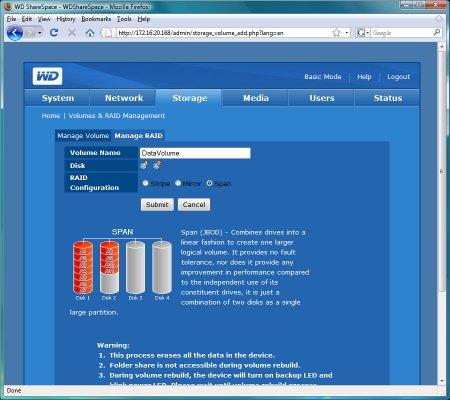
Task: Open the Manage RAID tab
Action: click(x=138, y=136)
